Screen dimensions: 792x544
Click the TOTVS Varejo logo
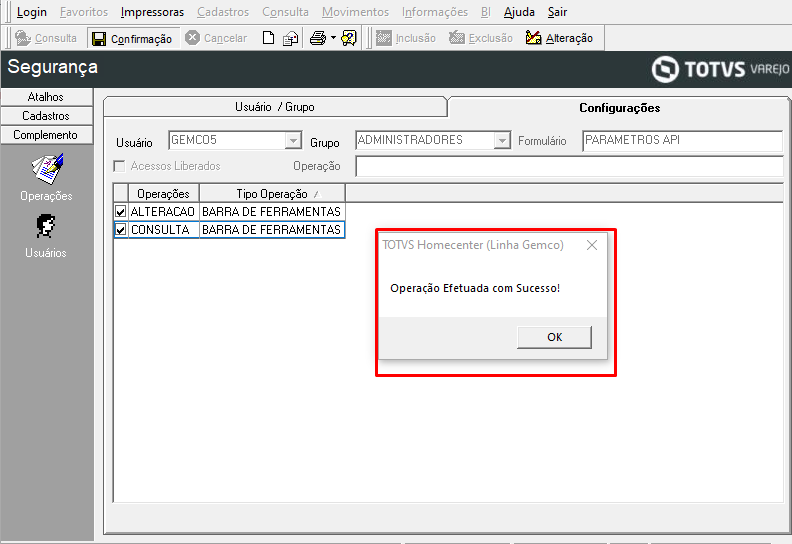pos(720,69)
